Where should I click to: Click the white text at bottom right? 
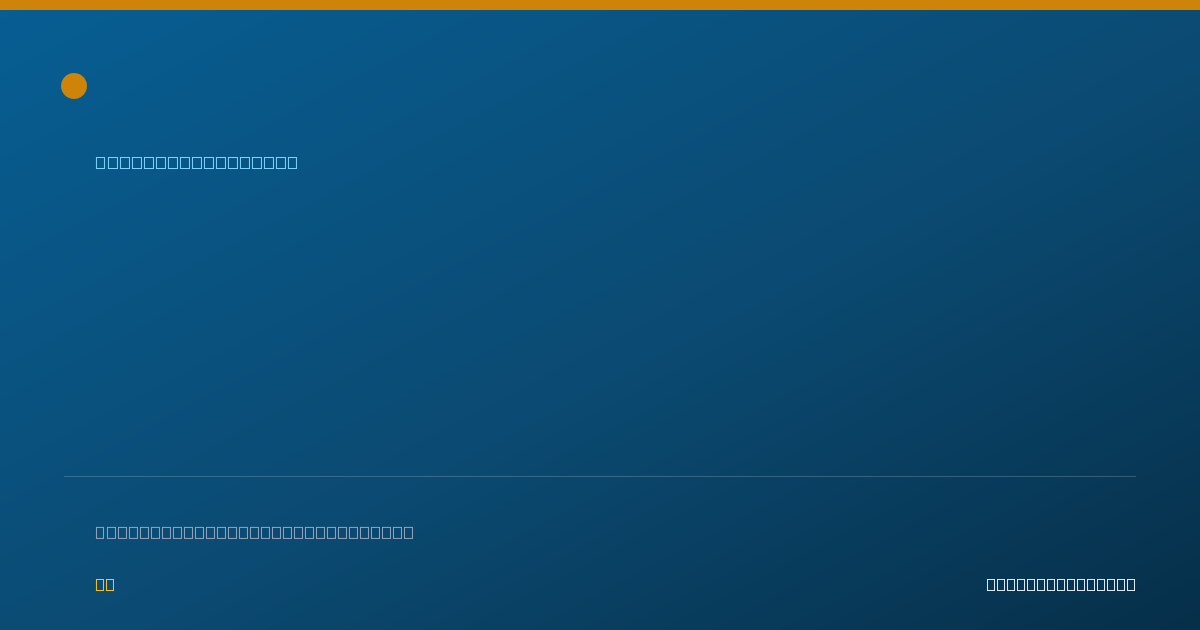1061,584
